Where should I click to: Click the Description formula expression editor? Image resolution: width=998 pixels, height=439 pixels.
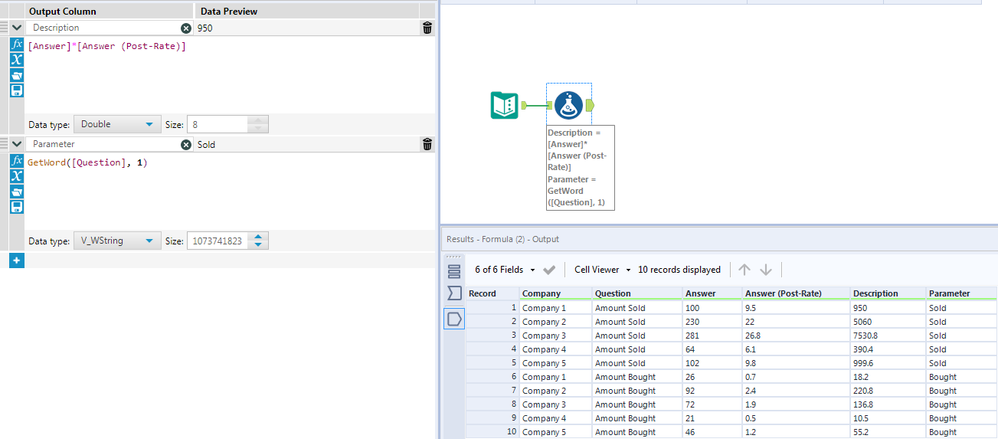[x=230, y=75]
